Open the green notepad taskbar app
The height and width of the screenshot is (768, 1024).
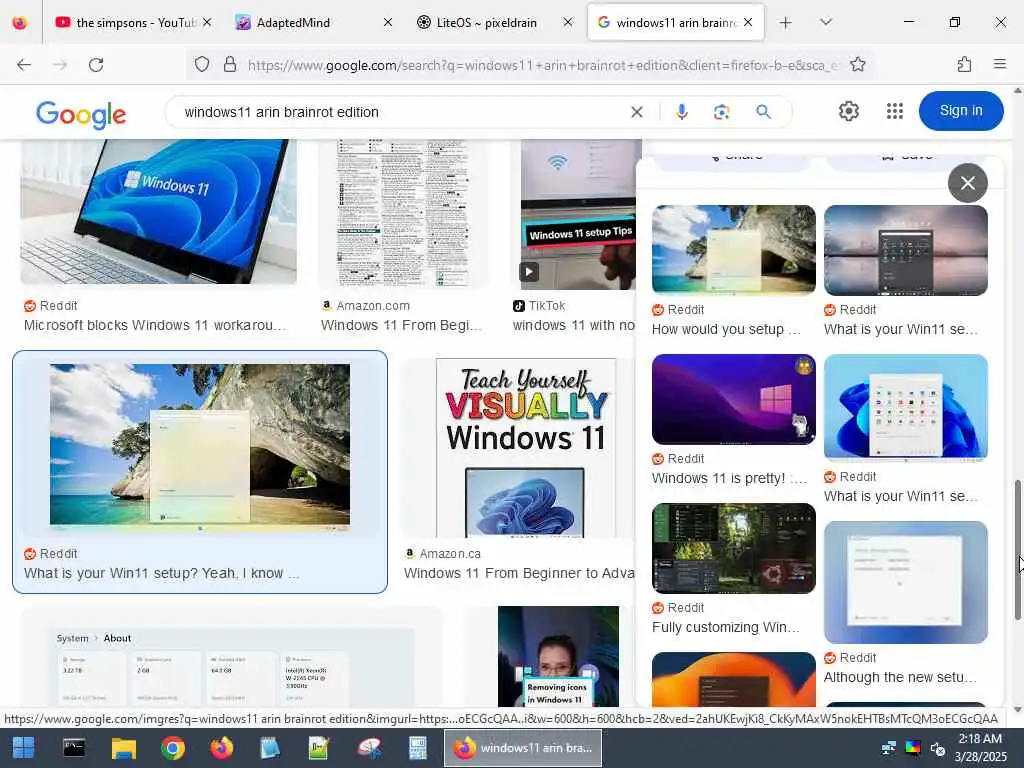319,748
